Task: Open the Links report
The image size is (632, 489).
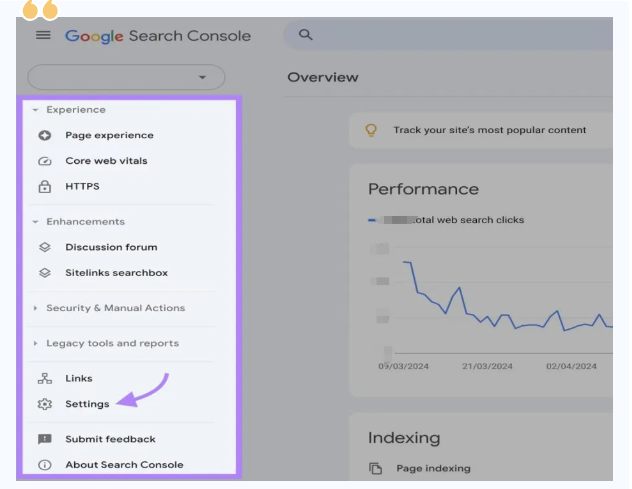Action: [x=79, y=379]
